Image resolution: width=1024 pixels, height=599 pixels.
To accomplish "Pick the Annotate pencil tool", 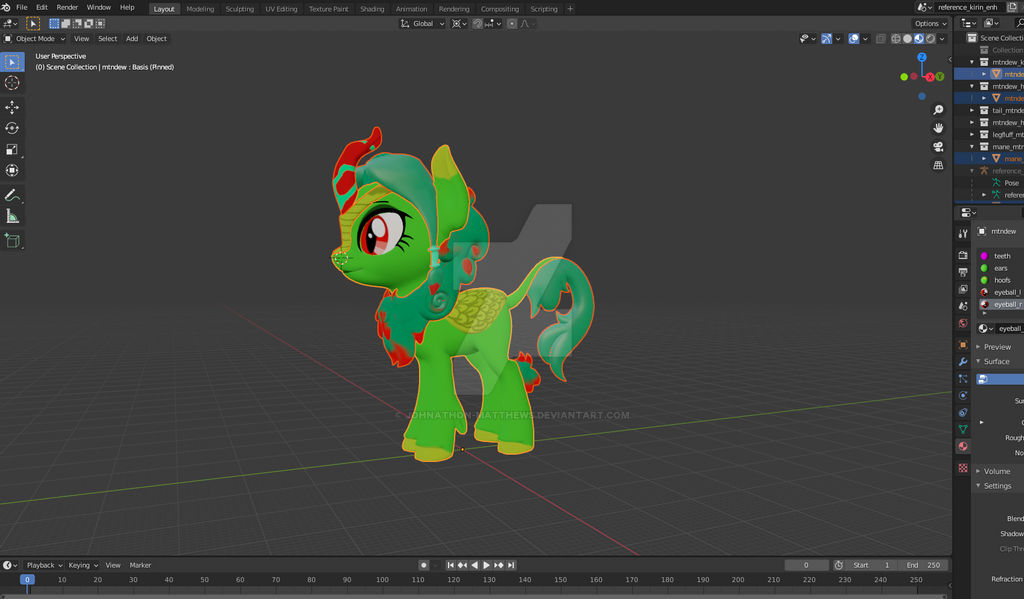I will (x=12, y=195).
